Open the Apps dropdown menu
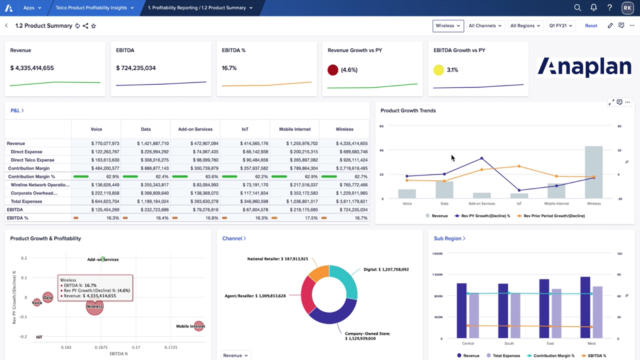This screenshot has width=640, height=360. [x=32, y=8]
